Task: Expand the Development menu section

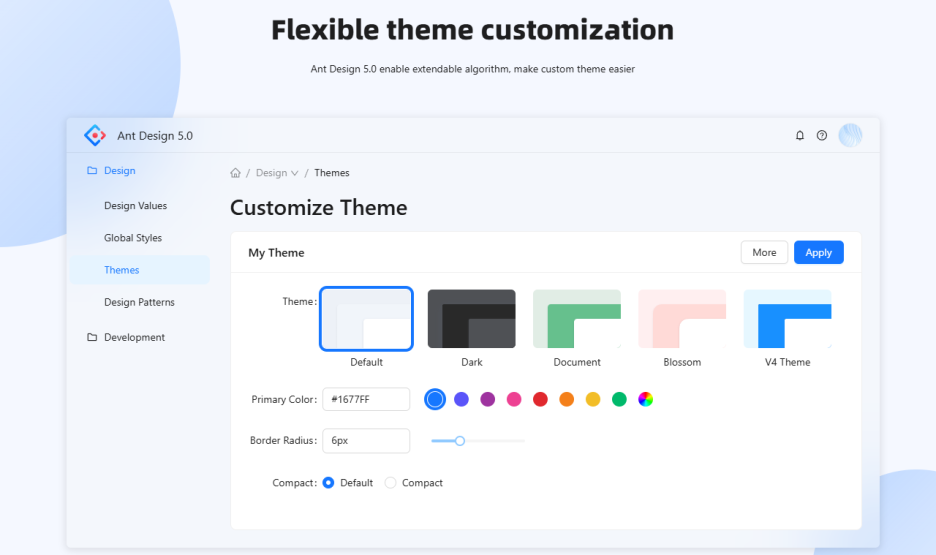Action: tap(140, 337)
